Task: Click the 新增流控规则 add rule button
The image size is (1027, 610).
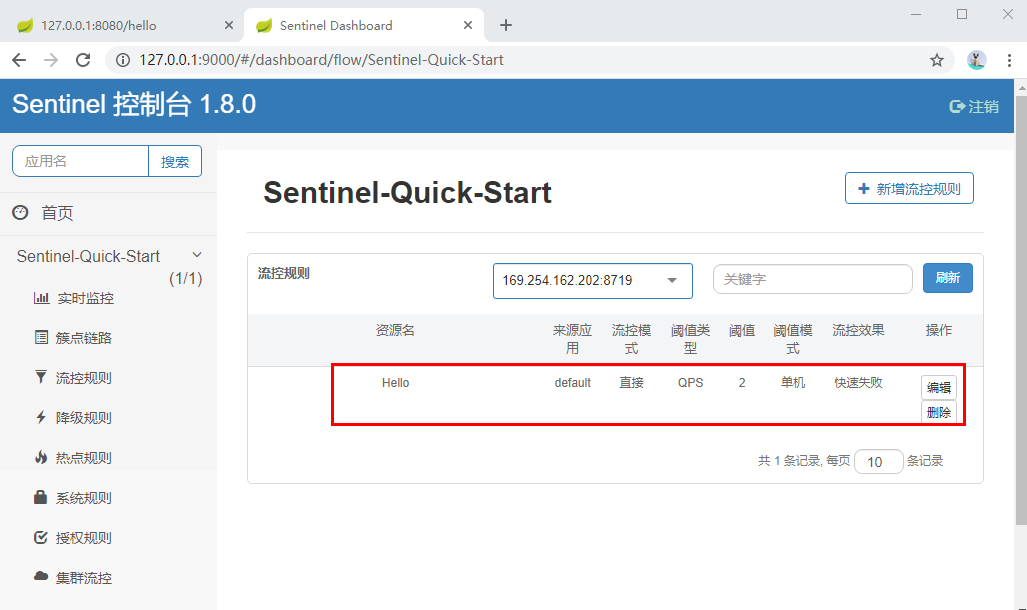Action: 909,189
